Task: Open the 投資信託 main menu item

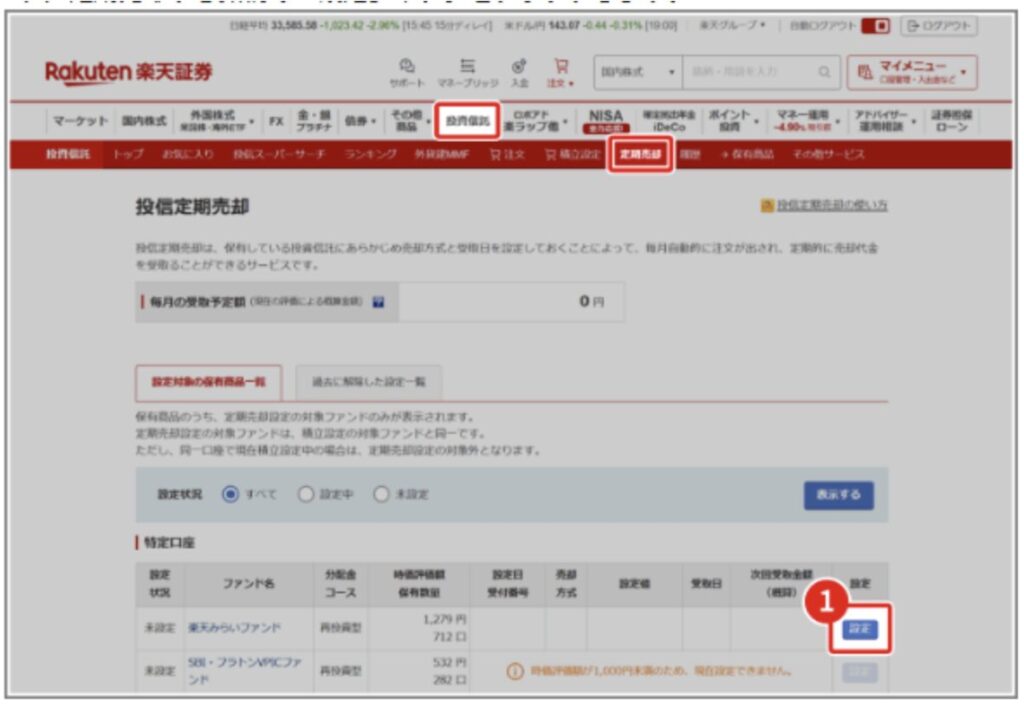Action: click(x=467, y=121)
